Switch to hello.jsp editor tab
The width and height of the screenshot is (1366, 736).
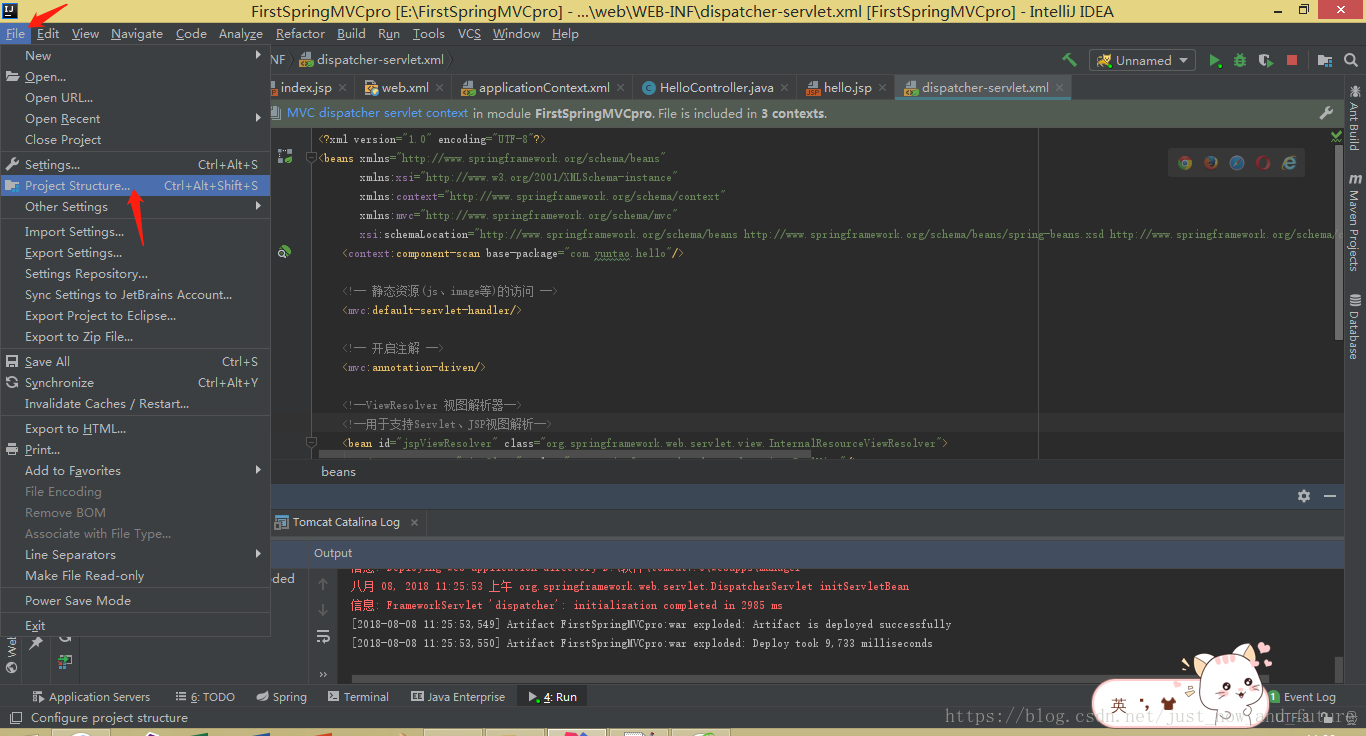(x=847, y=88)
